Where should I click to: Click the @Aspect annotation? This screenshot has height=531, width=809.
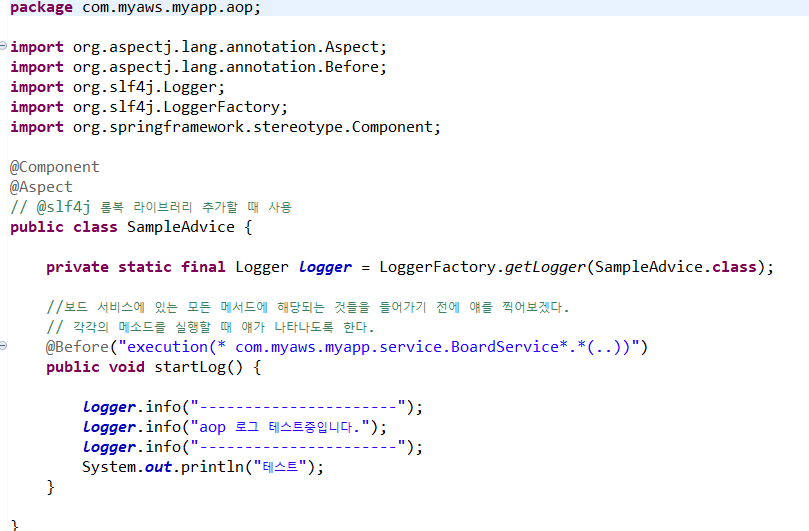41,187
